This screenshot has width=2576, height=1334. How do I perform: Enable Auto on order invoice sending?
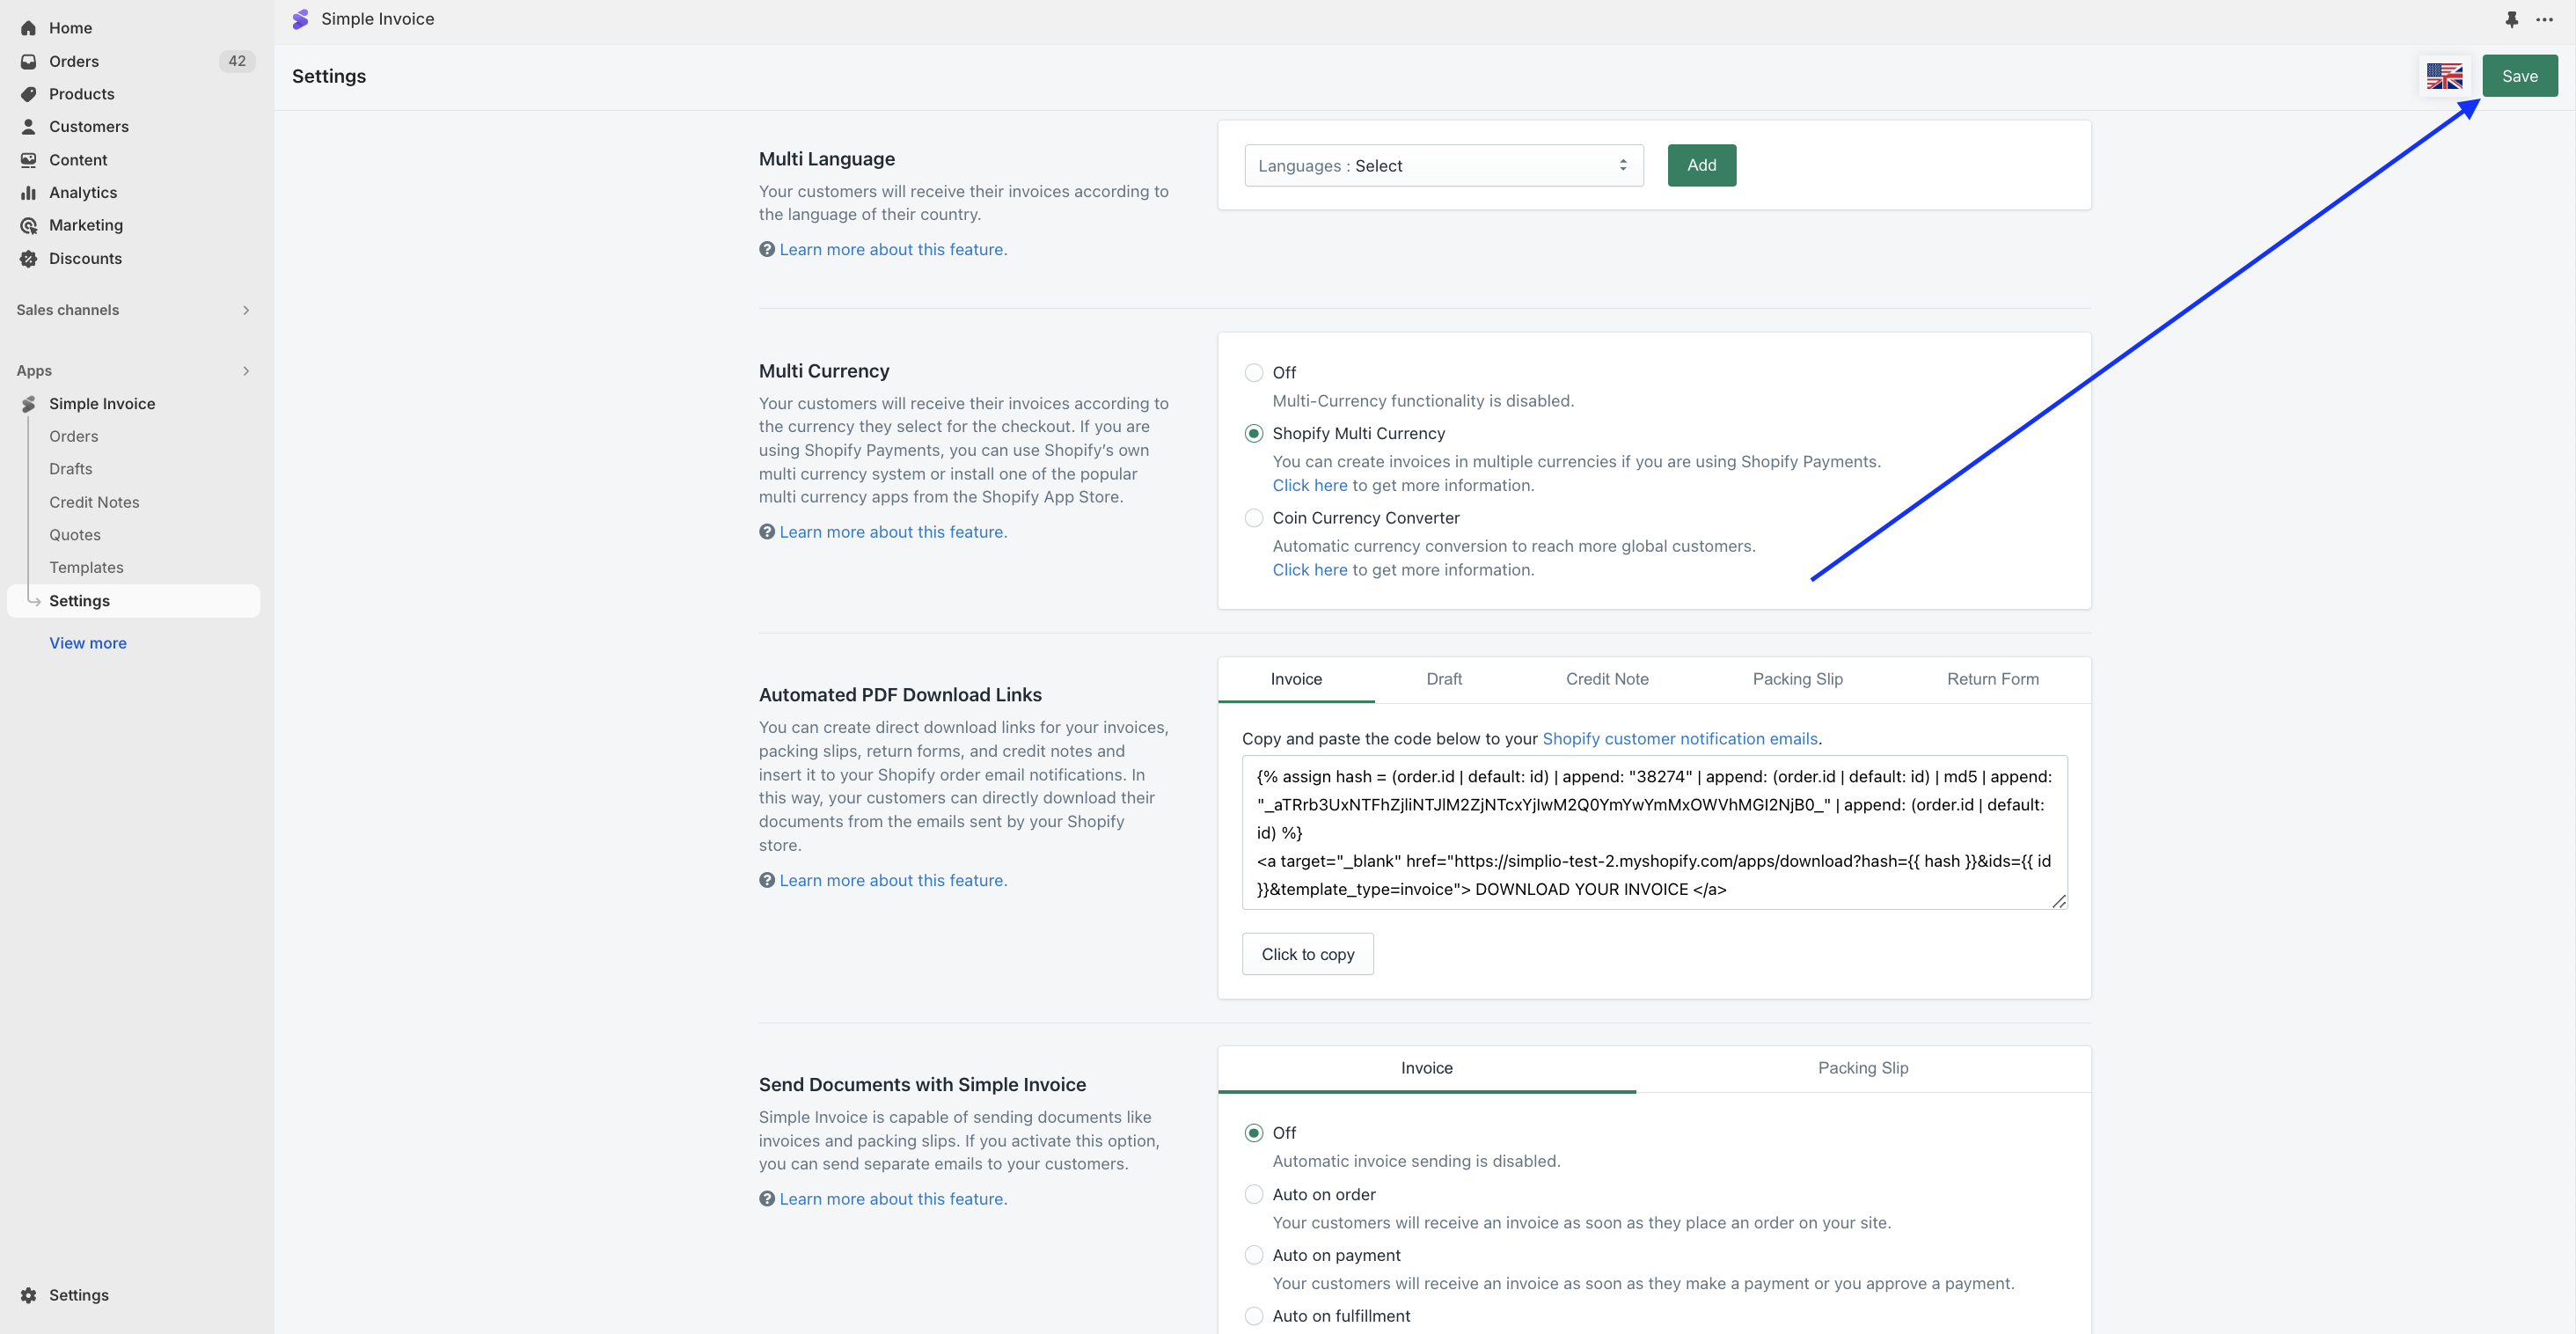click(1254, 1194)
